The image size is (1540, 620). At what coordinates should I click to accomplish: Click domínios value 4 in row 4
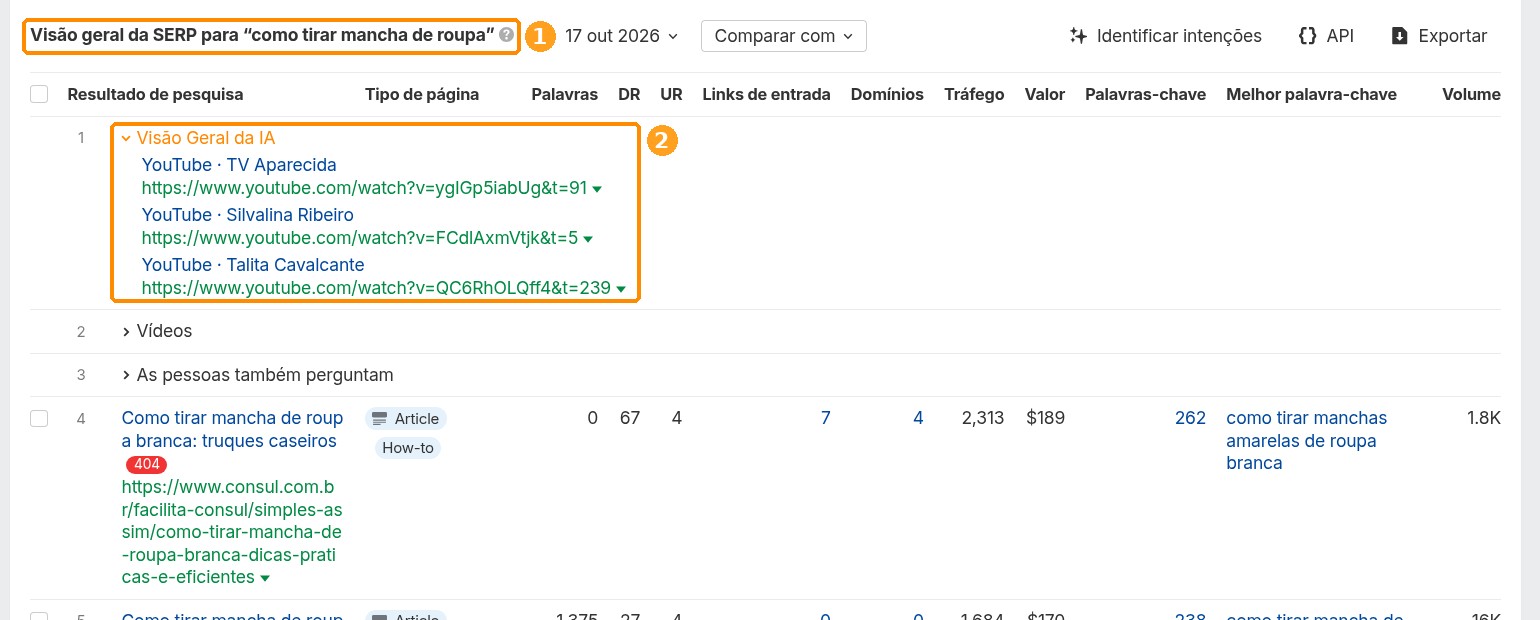point(918,418)
